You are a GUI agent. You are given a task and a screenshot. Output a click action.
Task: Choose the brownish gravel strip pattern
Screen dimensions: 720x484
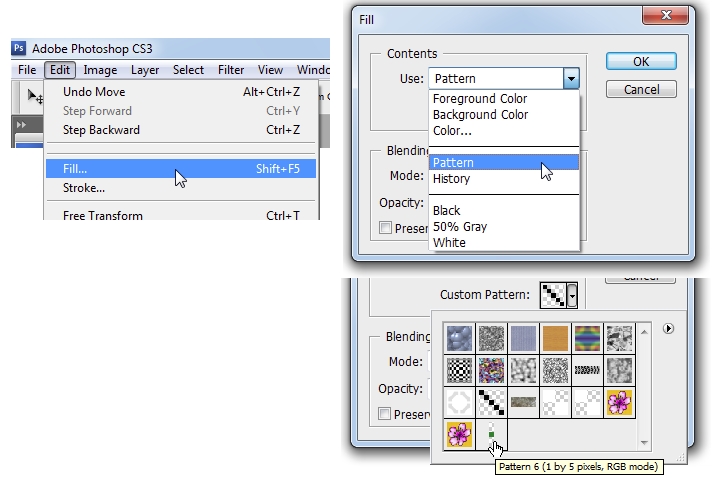pyautogui.click(x=523, y=402)
